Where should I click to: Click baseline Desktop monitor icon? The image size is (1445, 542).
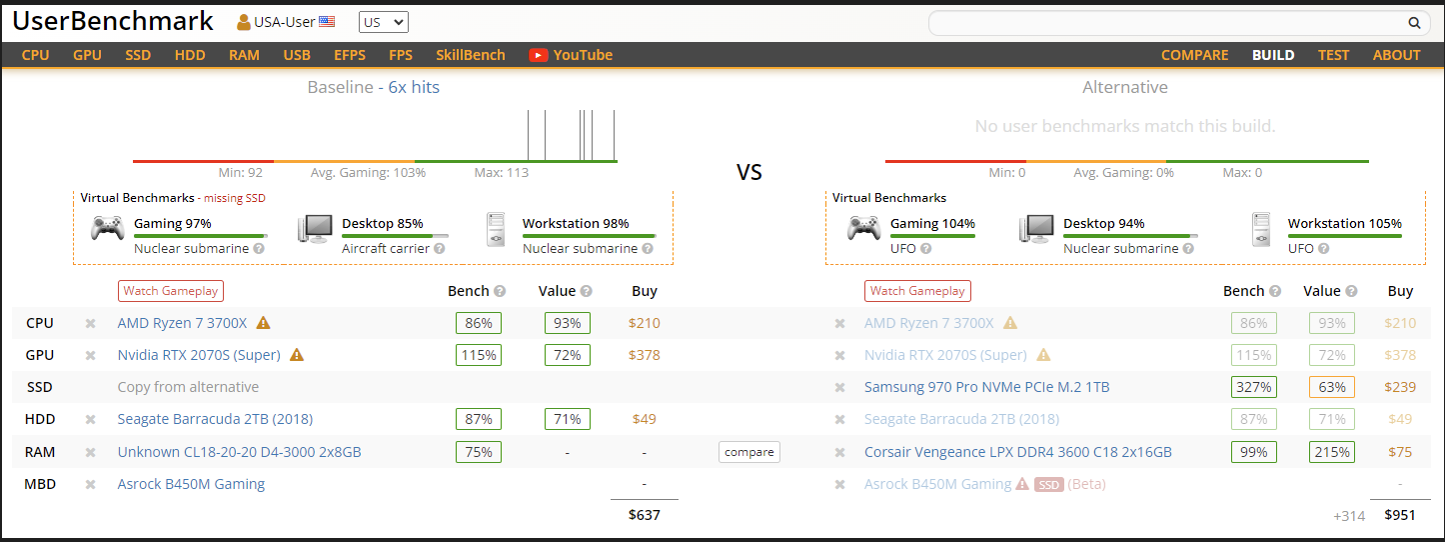[x=314, y=229]
